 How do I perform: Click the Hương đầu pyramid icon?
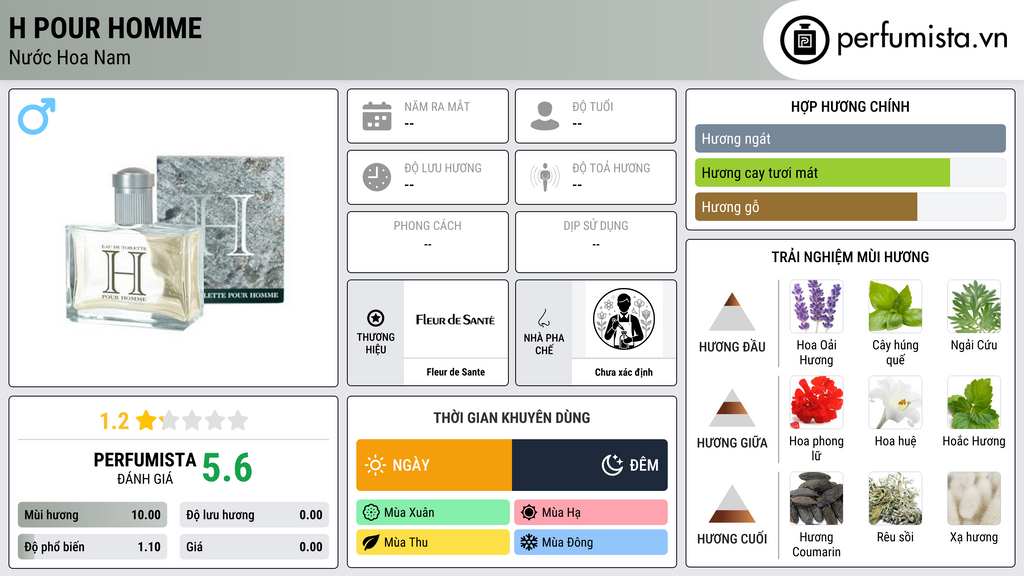pos(732,312)
